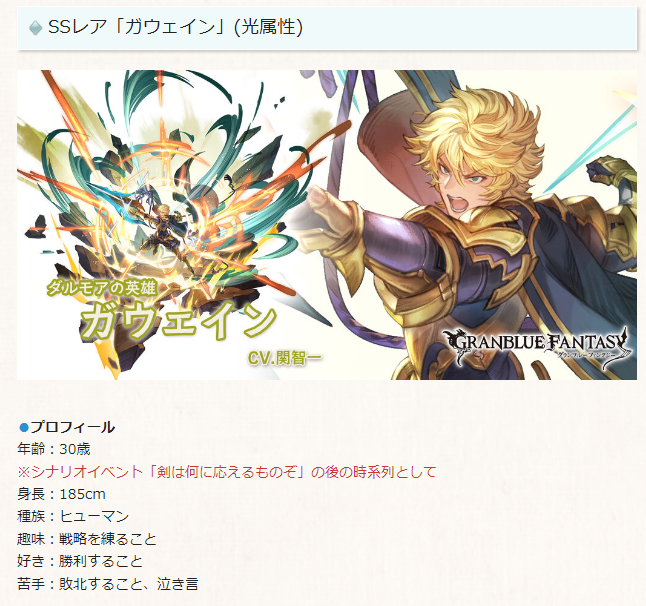Viewport: 646px width, 606px height.
Task: Click the large ガウェイン title text on banner
Action: [x=178, y=320]
